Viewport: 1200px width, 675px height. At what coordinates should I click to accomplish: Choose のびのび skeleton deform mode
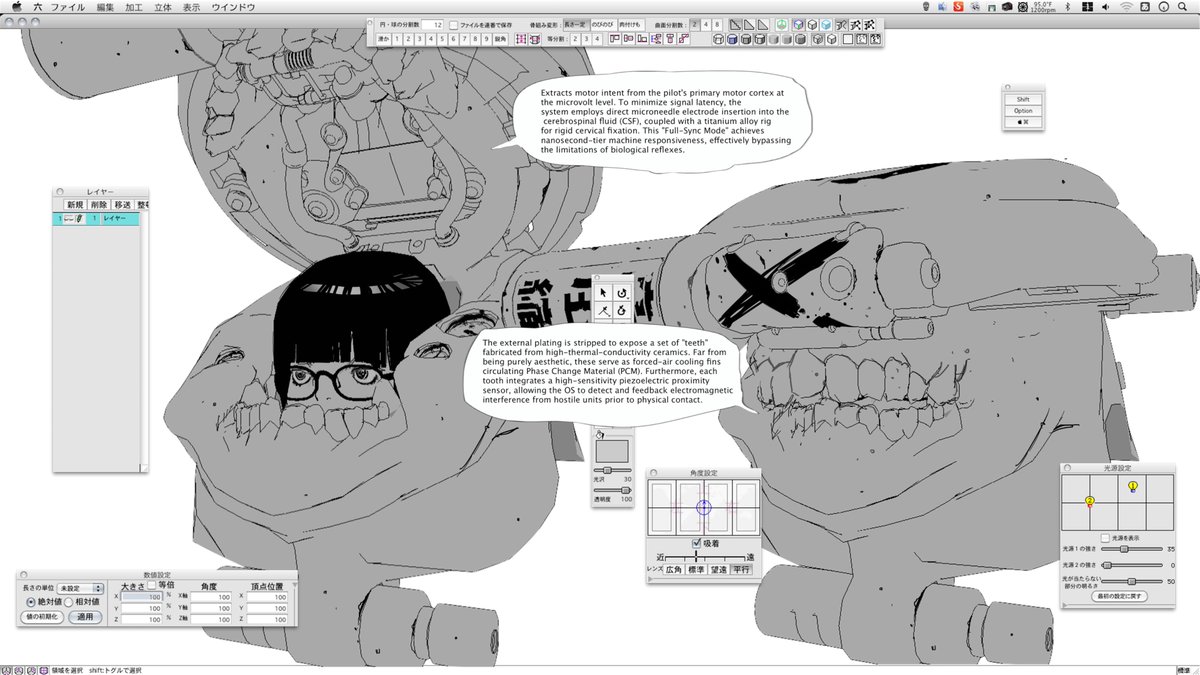click(603, 24)
